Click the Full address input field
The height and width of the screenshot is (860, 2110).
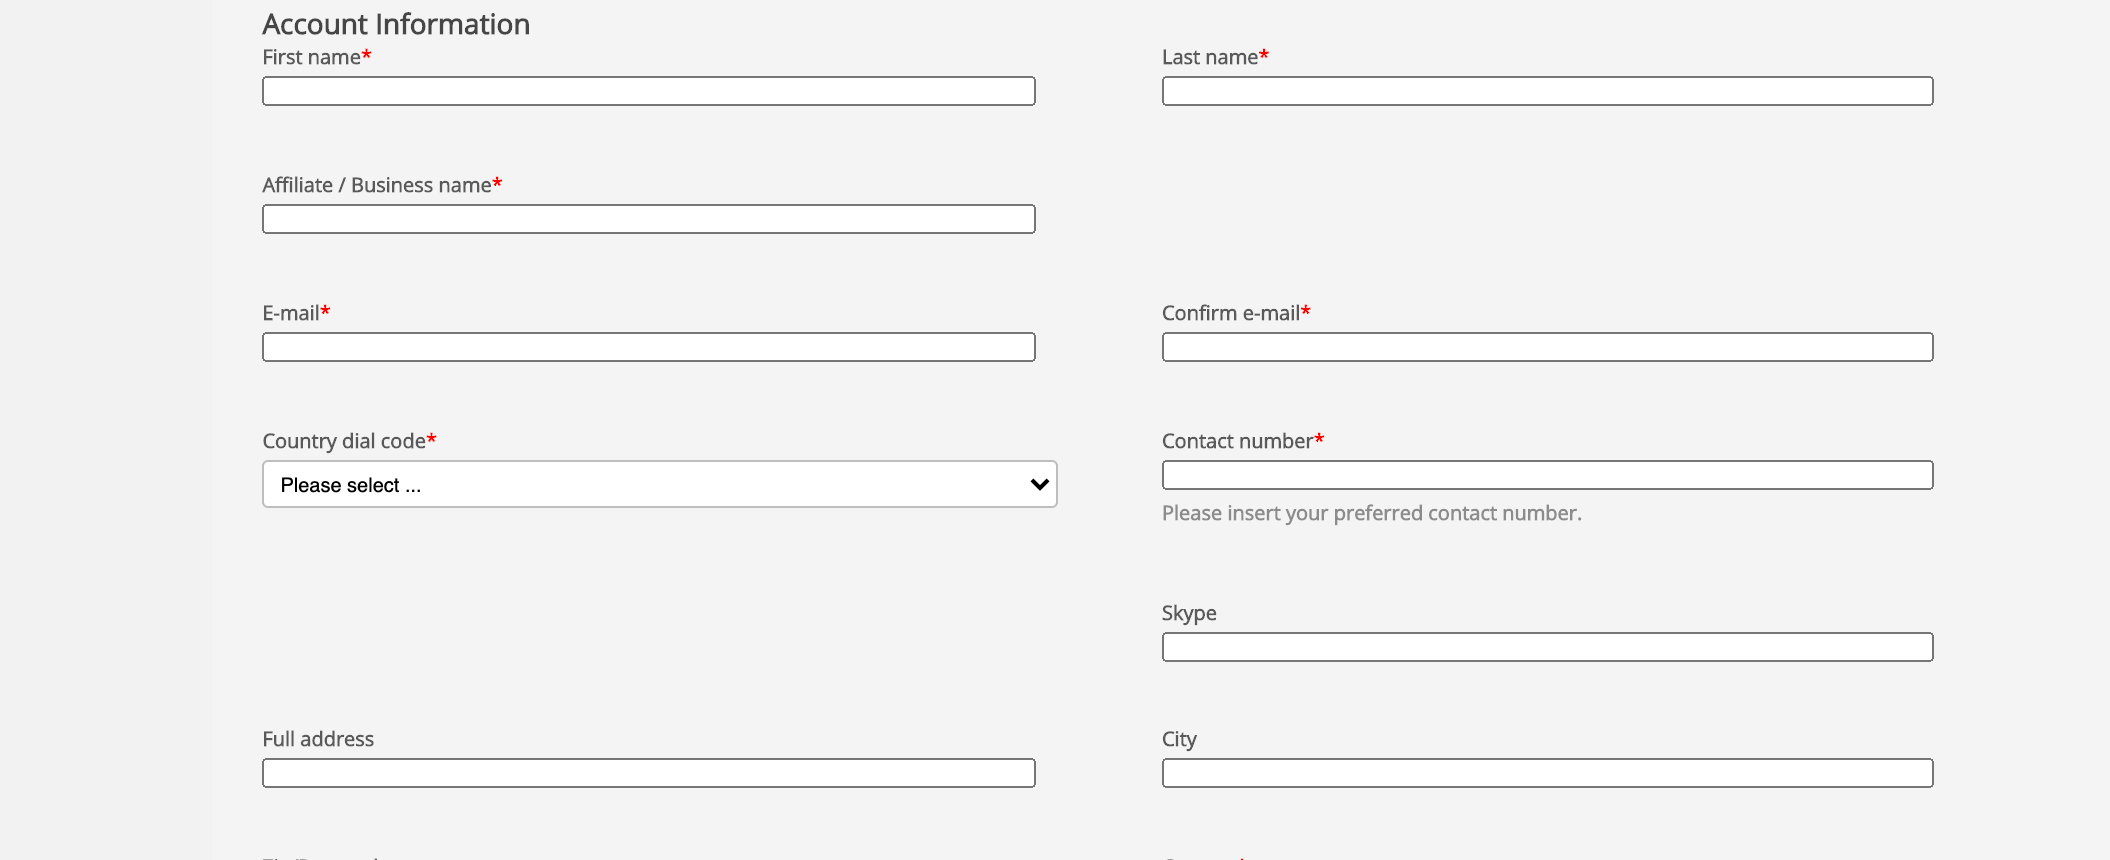point(648,773)
